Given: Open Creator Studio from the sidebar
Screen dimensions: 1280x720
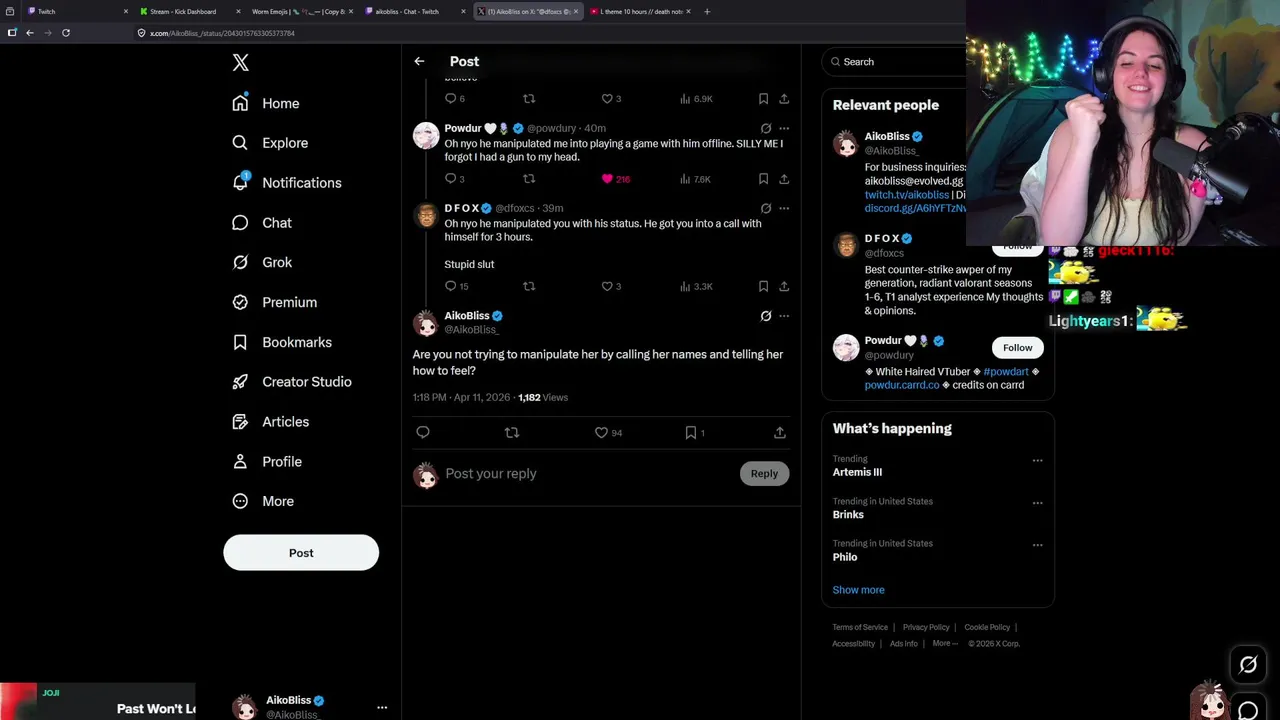Looking at the screenshot, I should click(292, 382).
